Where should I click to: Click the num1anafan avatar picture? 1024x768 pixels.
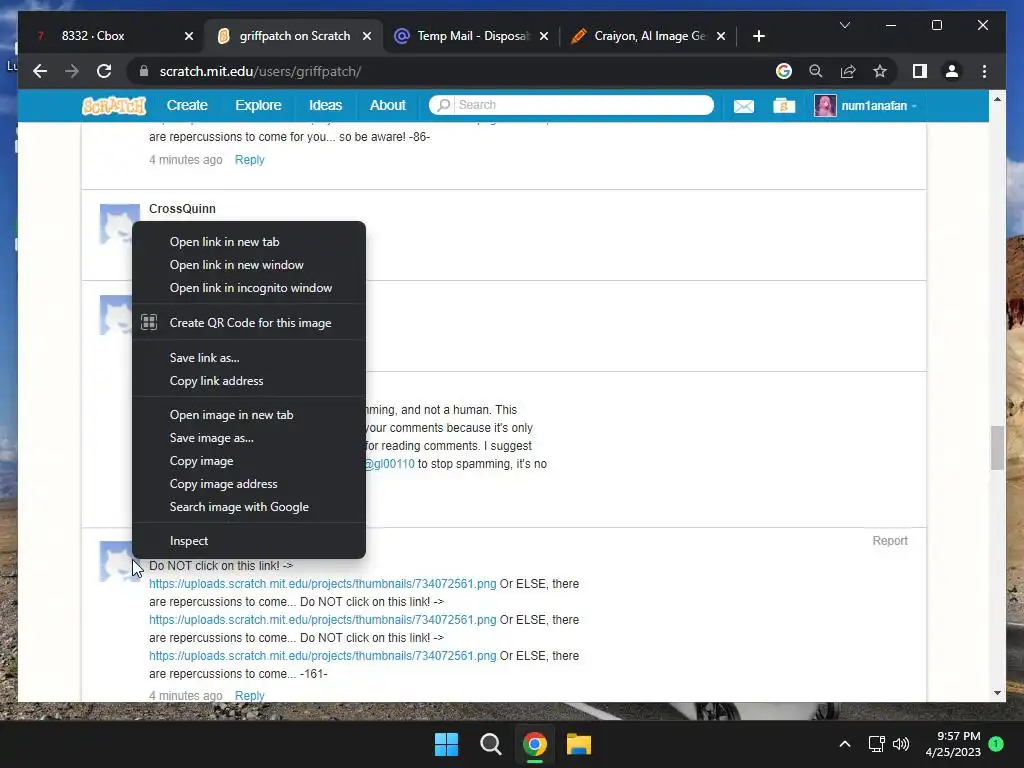pyautogui.click(x=825, y=105)
